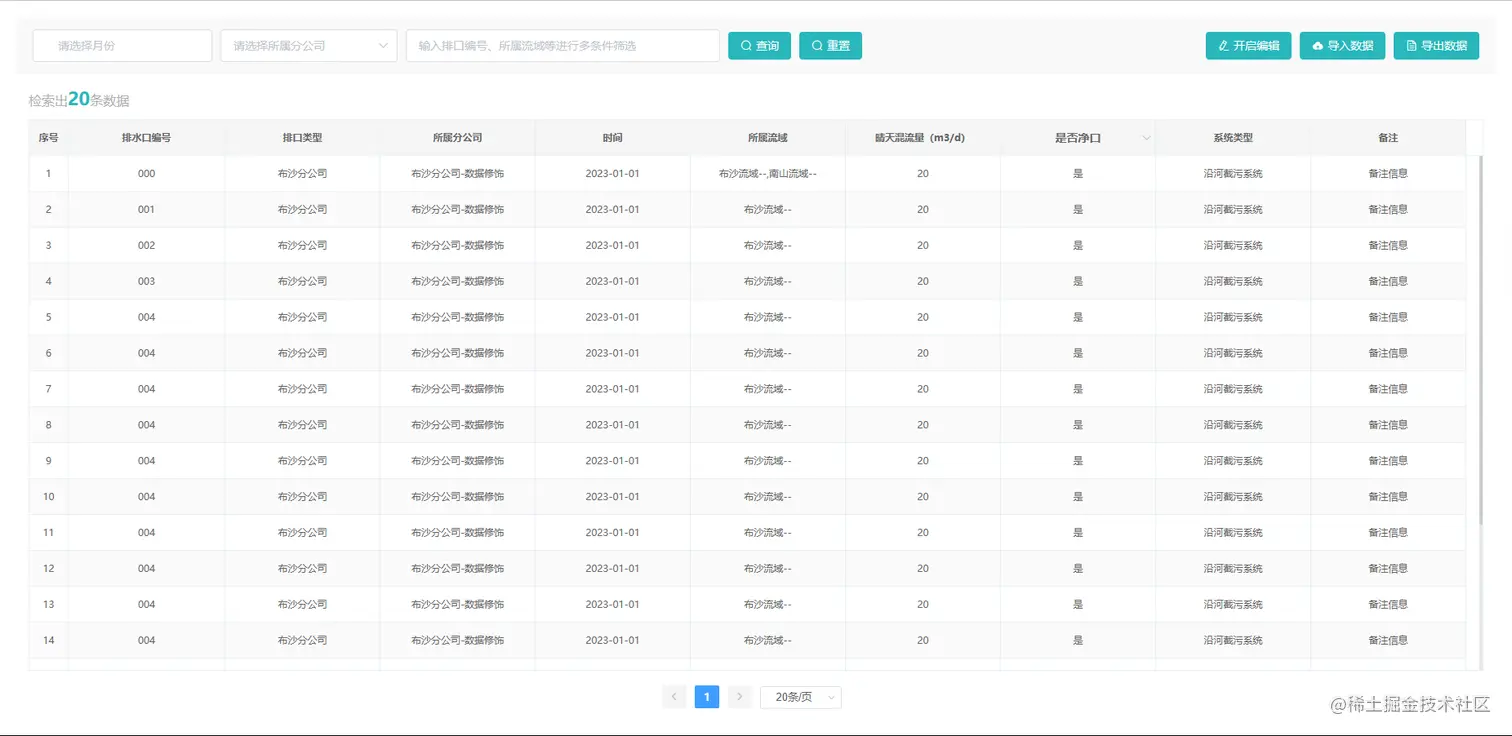Click 布沙分公司-数据修饰 in row 7
The height and width of the screenshot is (736, 1512).
(457, 390)
